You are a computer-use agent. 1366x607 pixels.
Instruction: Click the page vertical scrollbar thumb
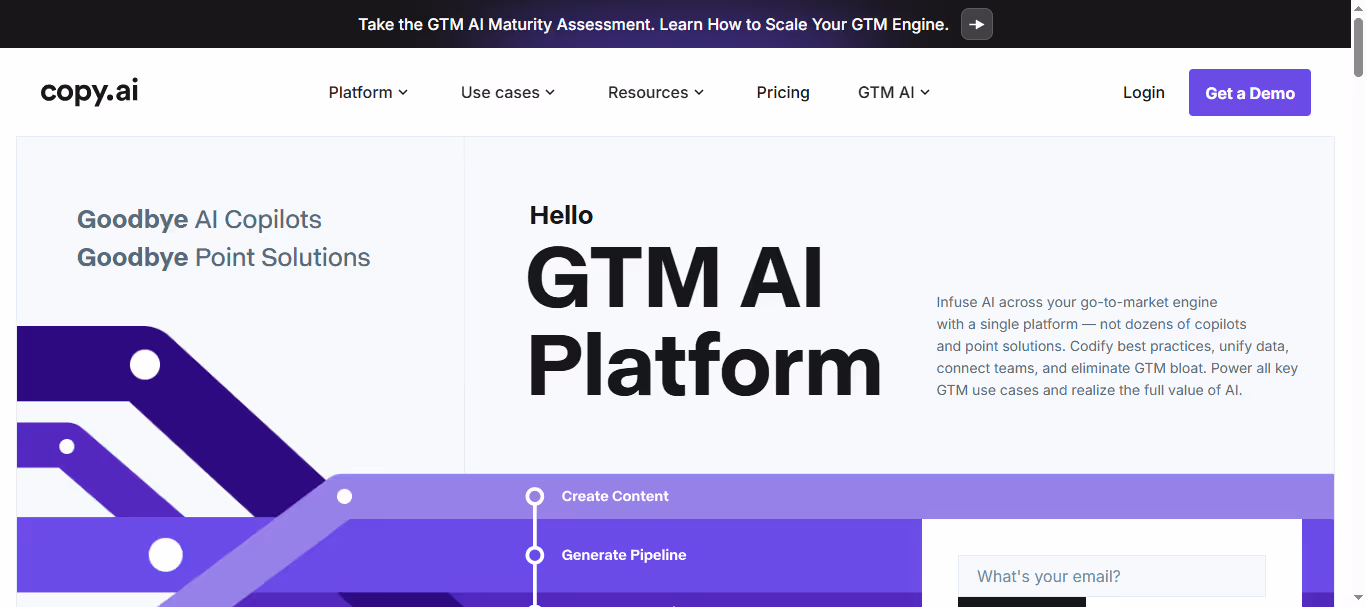tap(1358, 47)
